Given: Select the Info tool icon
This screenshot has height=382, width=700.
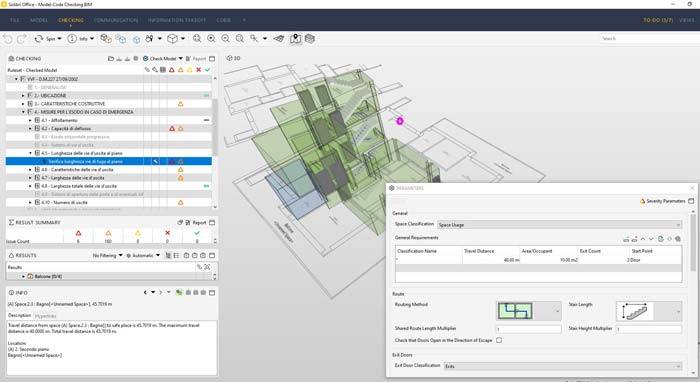Looking at the screenshot, I should (72, 39).
